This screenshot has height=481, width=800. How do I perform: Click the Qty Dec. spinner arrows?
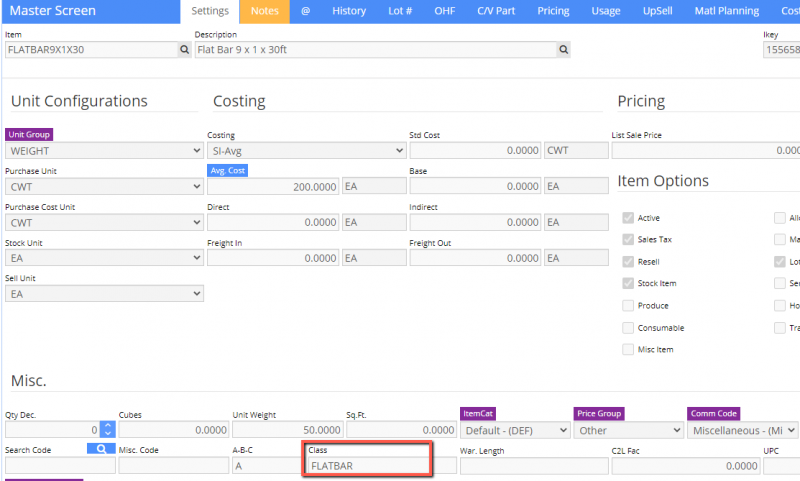click(107, 430)
